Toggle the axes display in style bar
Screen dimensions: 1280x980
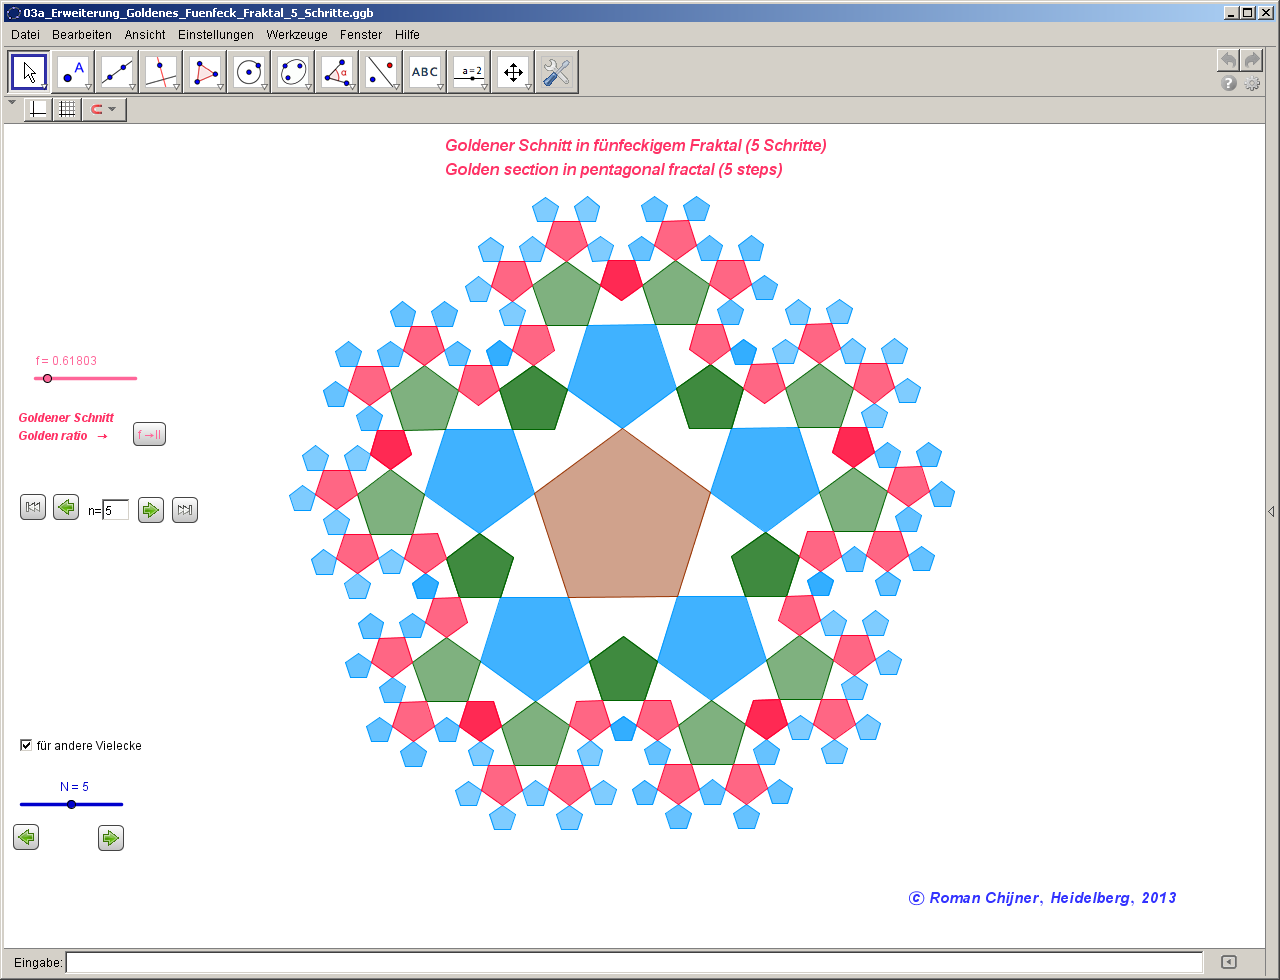pos(37,109)
